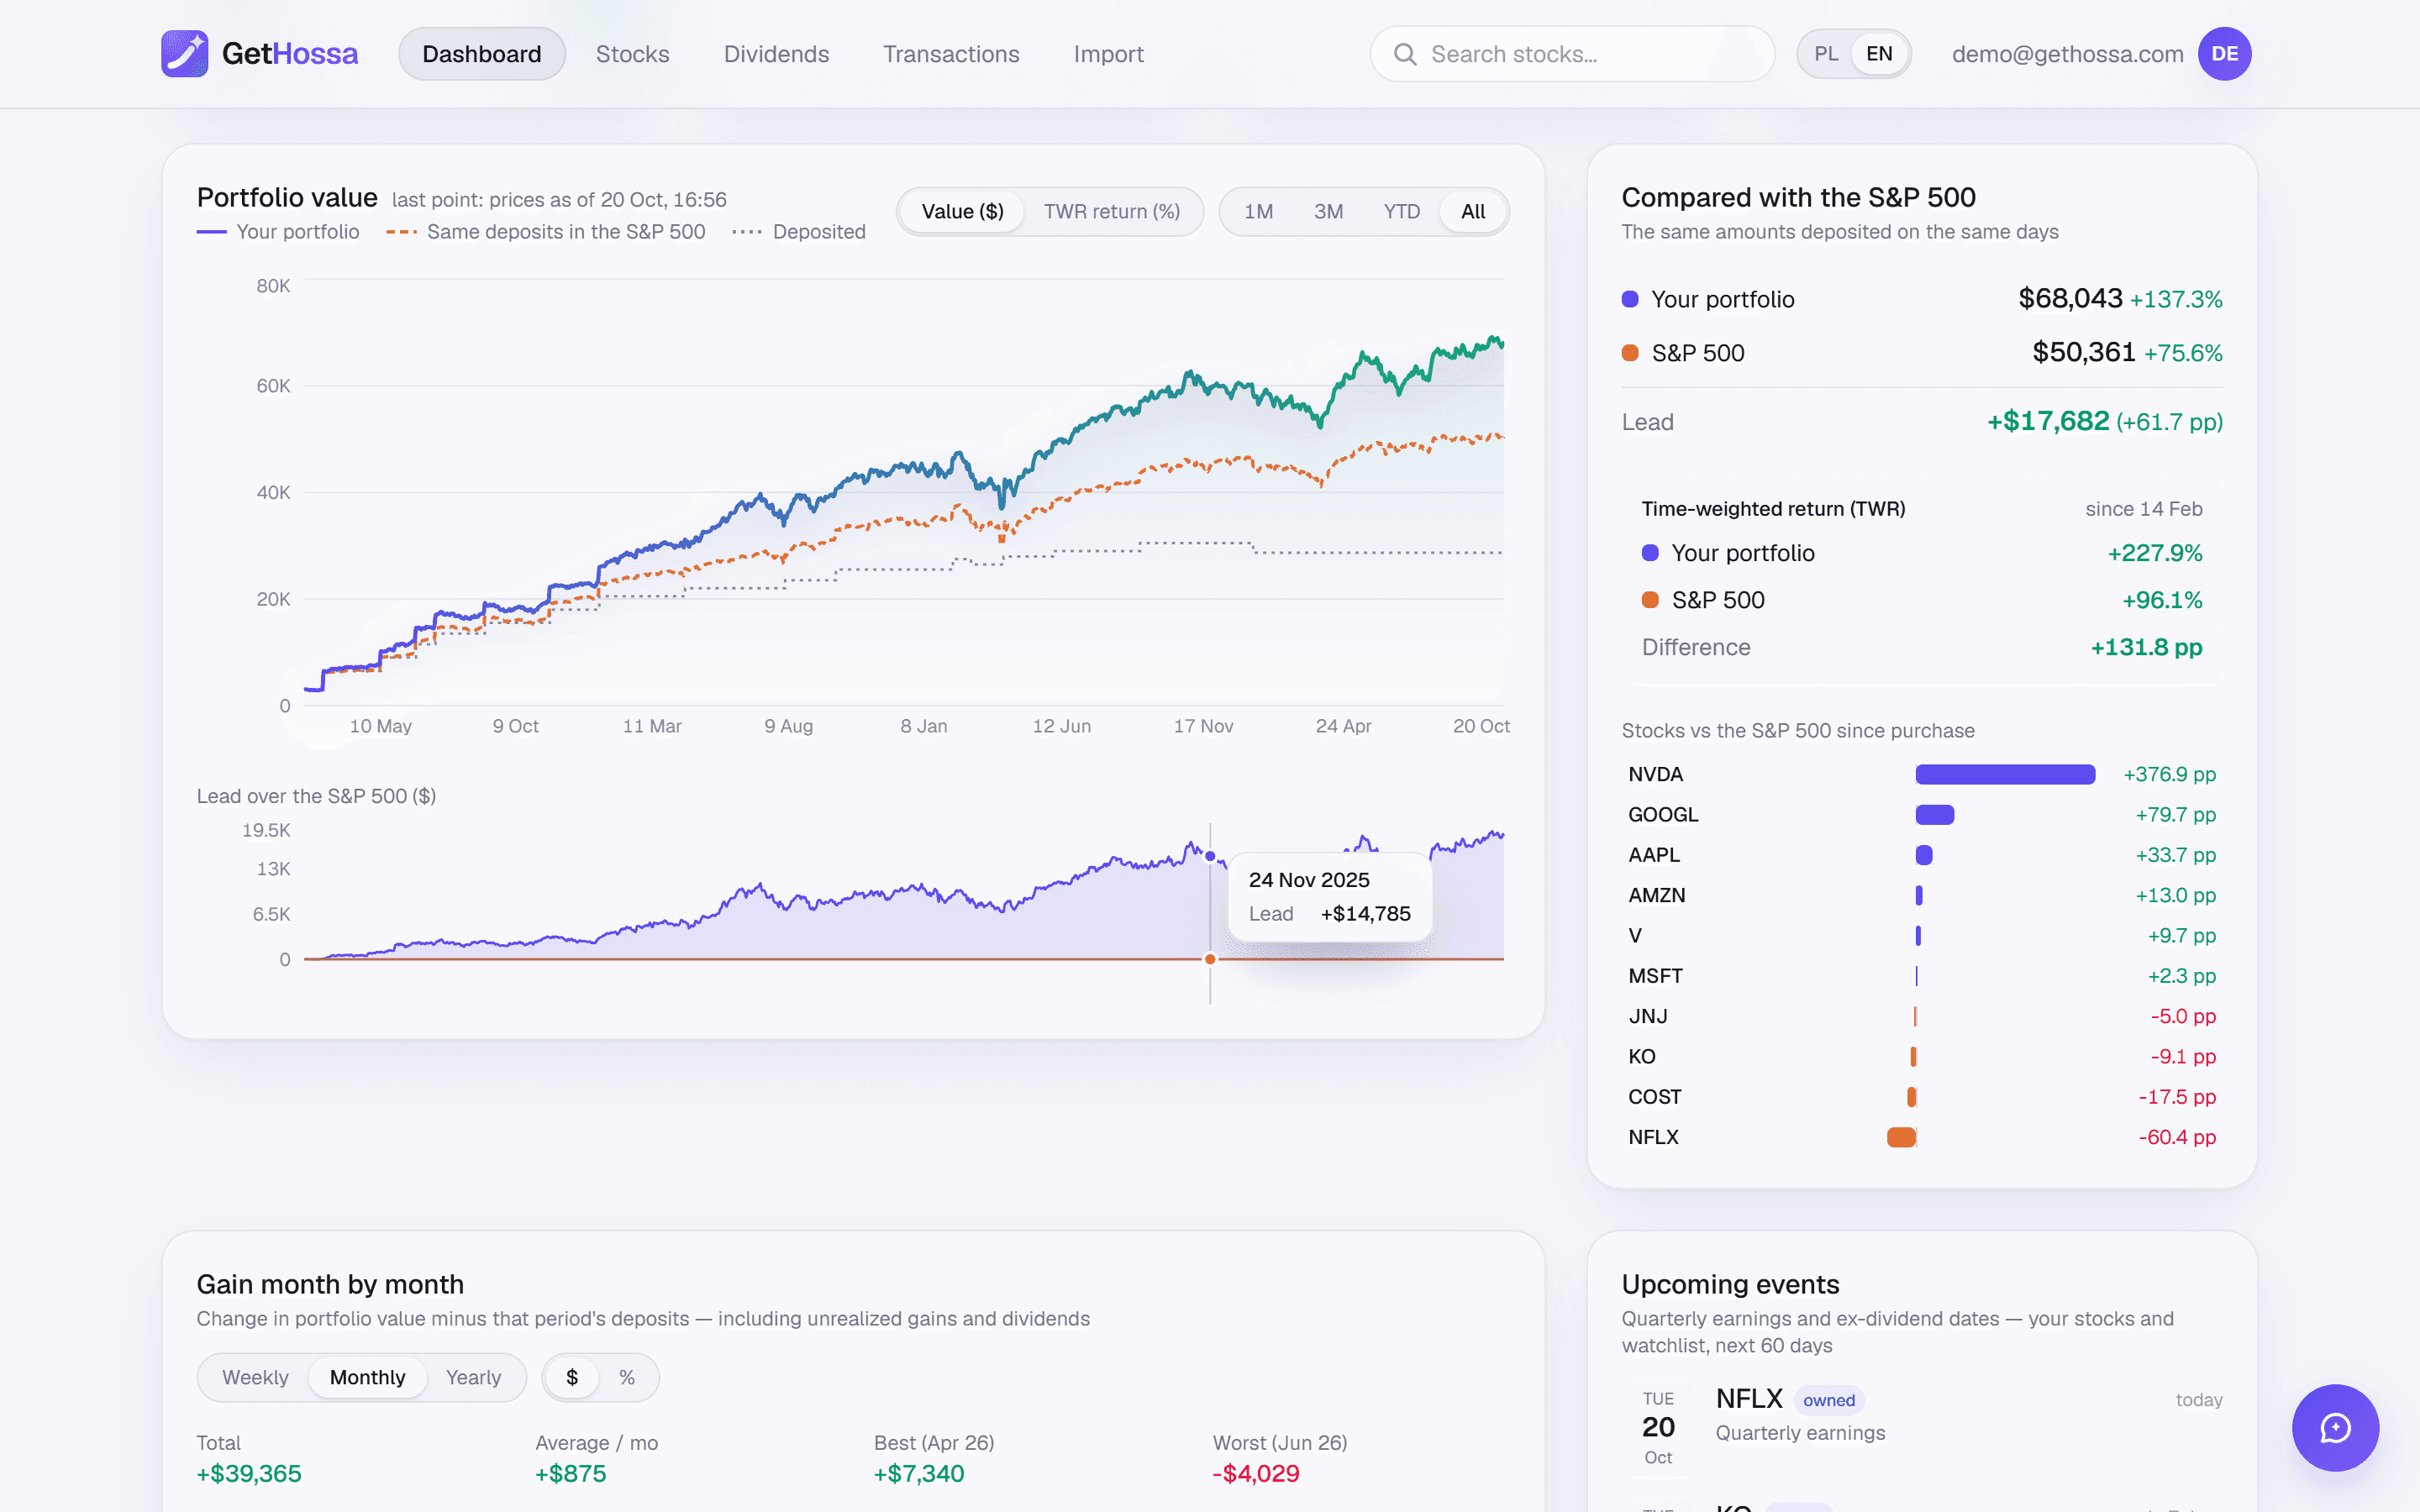Viewport: 2420px width, 1512px height.
Task: Click the search magnifier icon
Action: (x=1405, y=54)
